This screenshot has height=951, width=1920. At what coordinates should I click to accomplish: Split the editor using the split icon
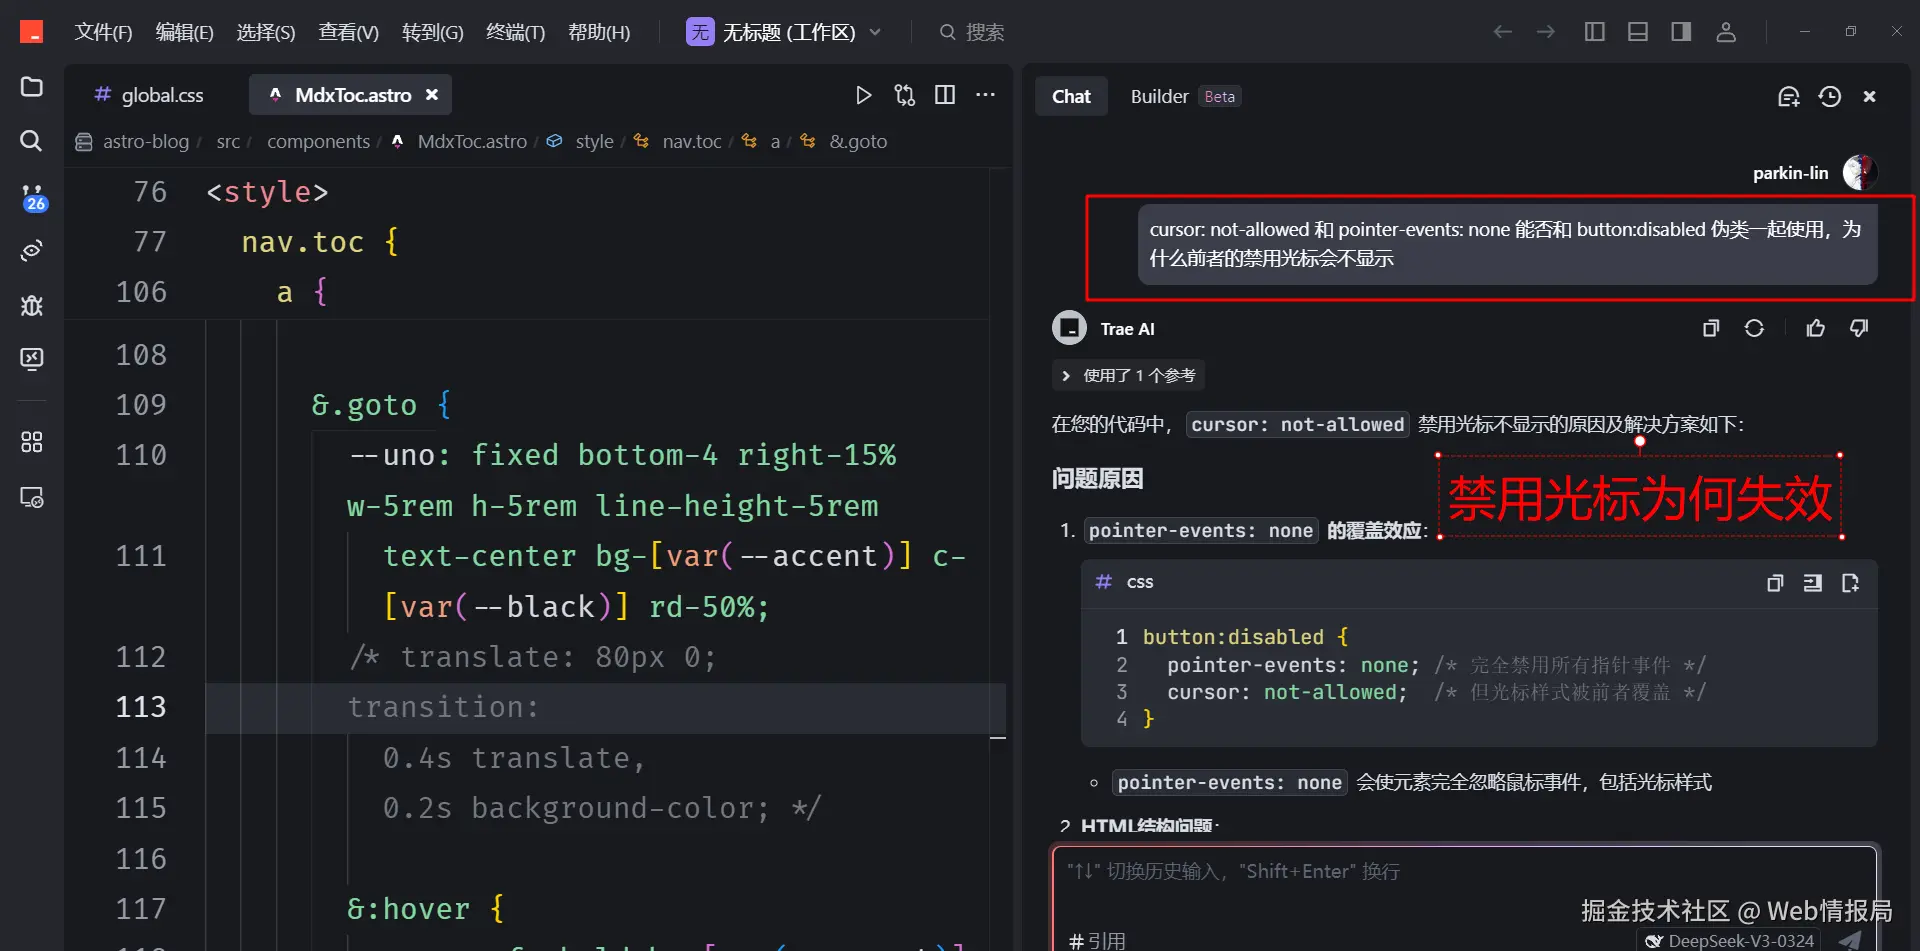point(944,94)
